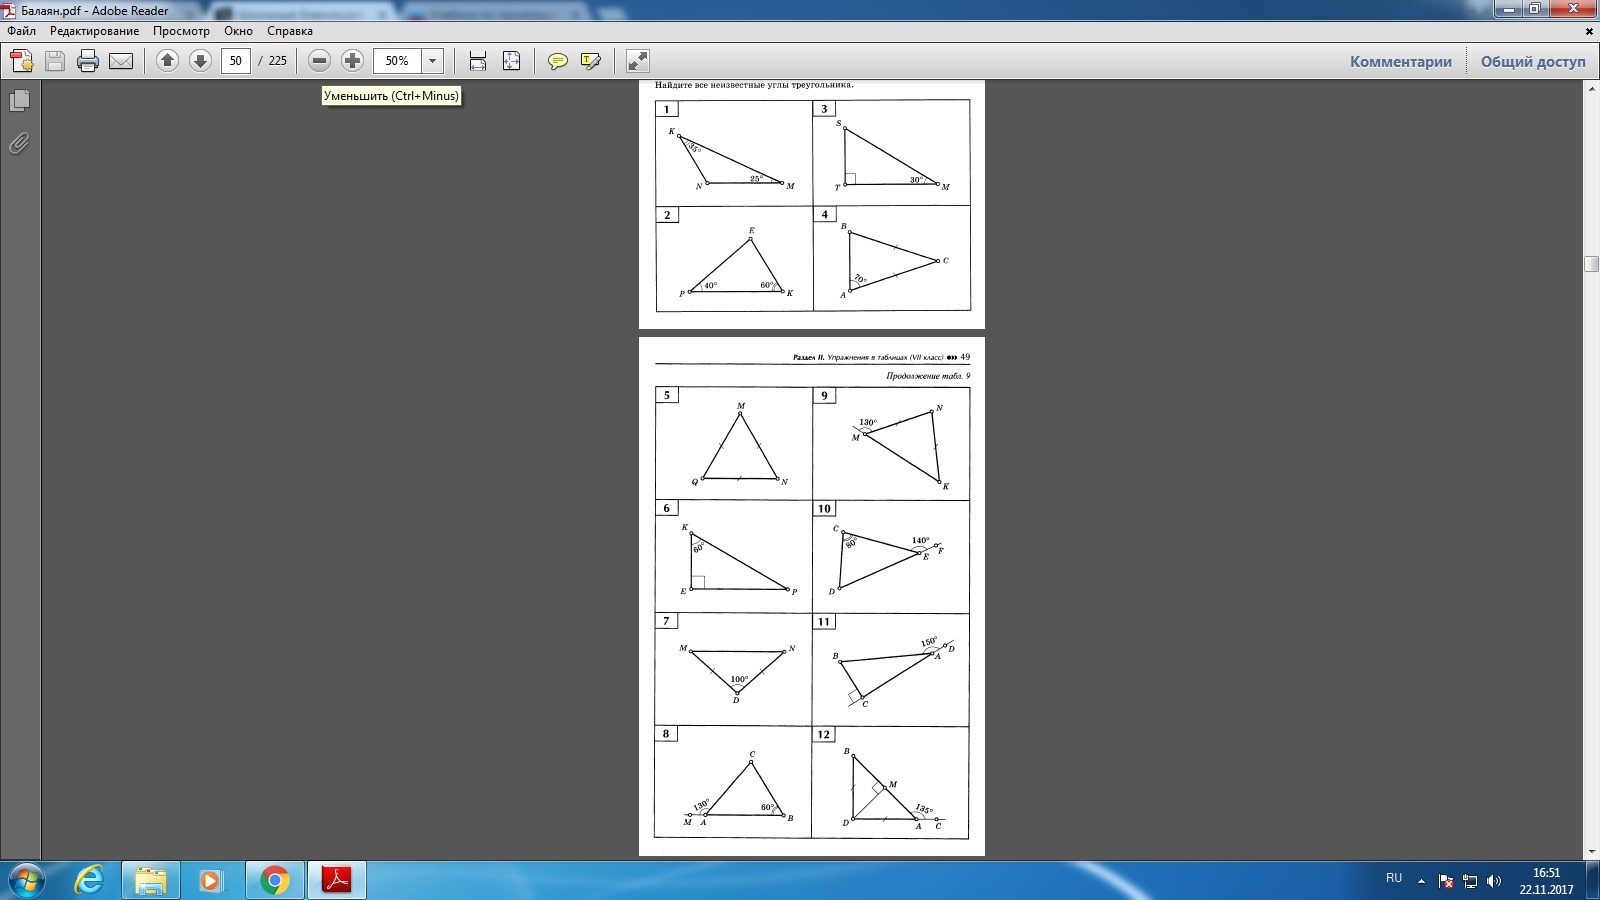Click the grayed Save floppy disk icon
The image size is (1600, 900).
(x=55, y=61)
